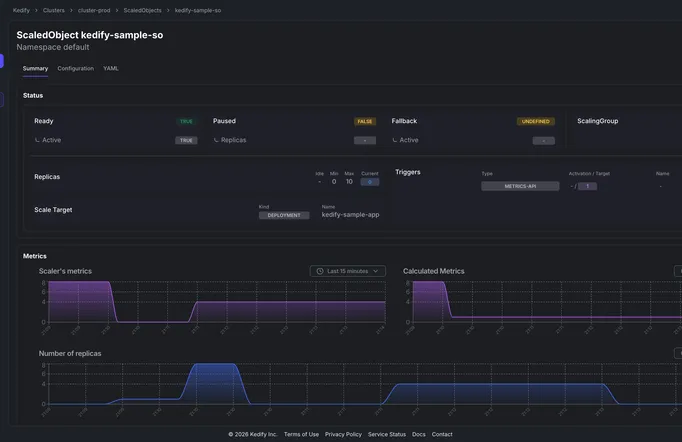
Task: Click the Ready TRUE status badge
Action: pyautogui.click(x=186, y=121)
